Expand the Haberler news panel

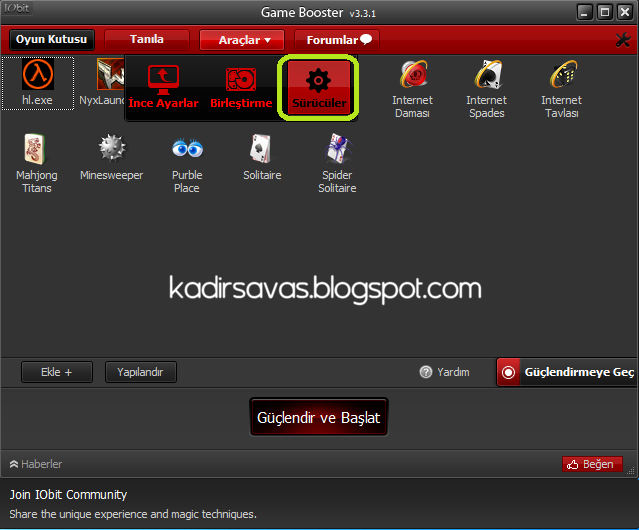(x=35, y=464)
